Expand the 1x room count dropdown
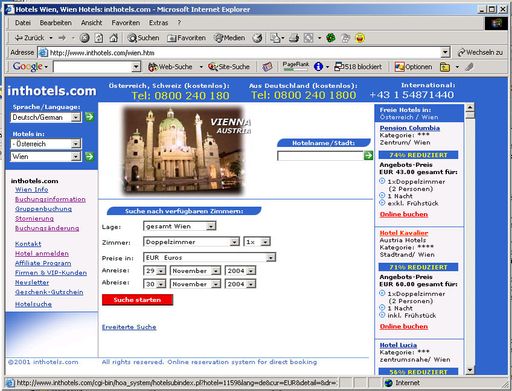 [265, 242]
